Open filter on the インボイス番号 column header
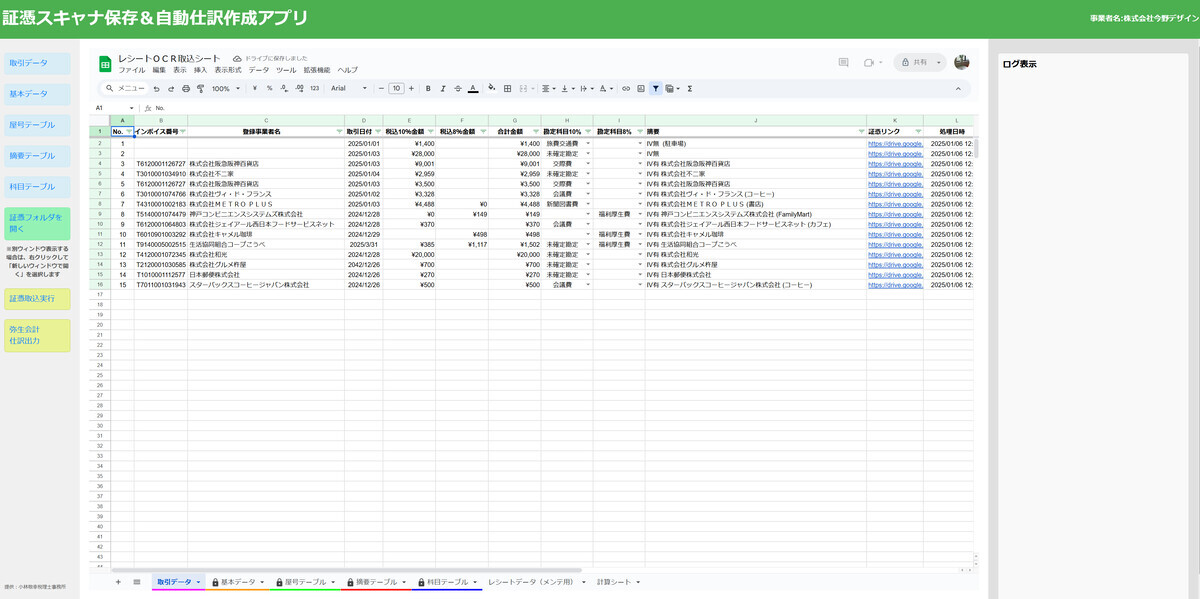The image size is (1200, 599). point(182,131)
